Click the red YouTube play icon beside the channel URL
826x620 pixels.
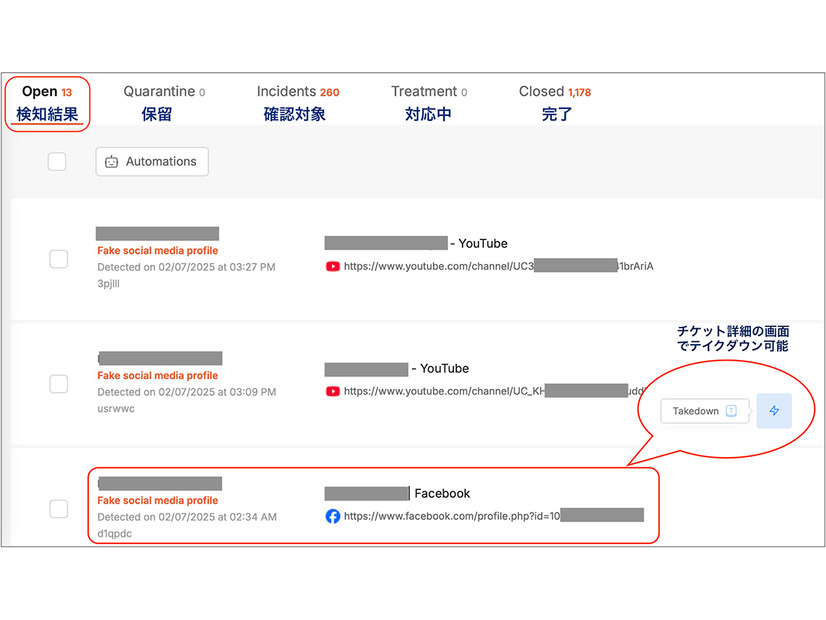[332, 266]
